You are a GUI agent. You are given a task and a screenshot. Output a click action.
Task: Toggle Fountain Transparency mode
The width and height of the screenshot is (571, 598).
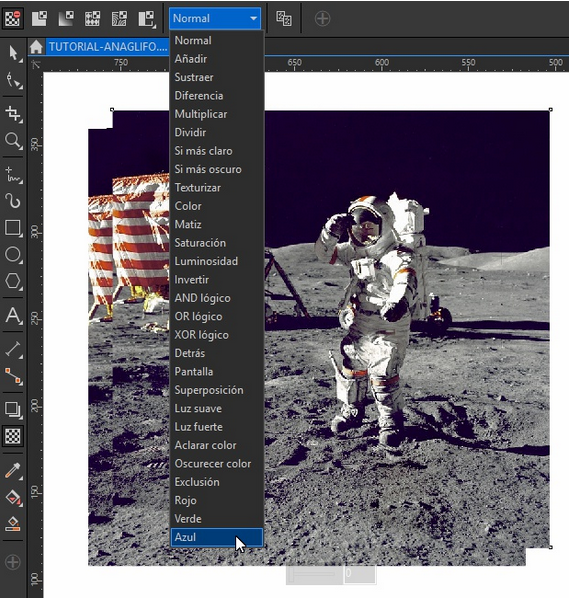pyautogui.click(x=66, y=18)
